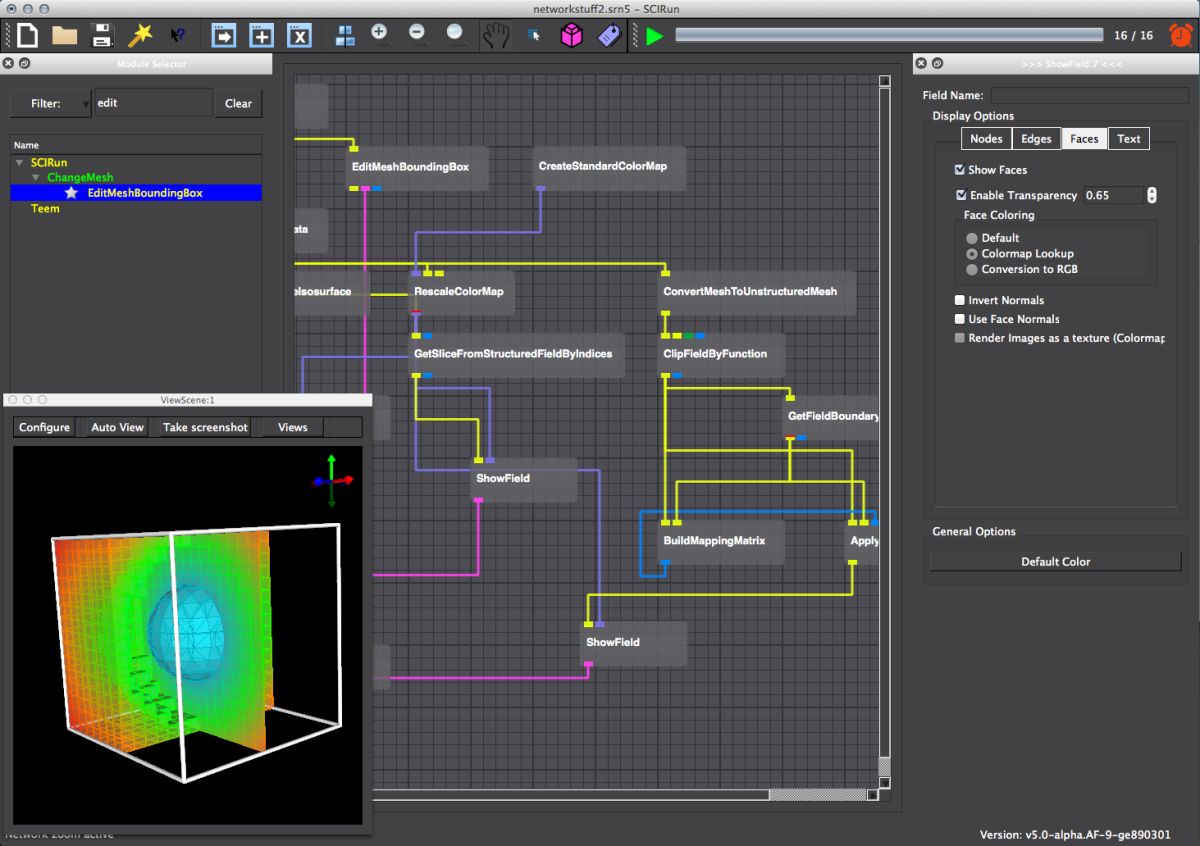The image size is (1200, 846).
Task: Select the RescaleColorMap module
Action: coord(462,292)
